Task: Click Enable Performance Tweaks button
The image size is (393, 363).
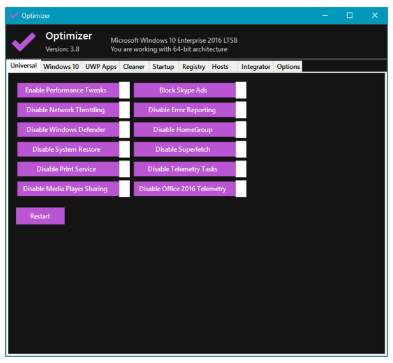Action: coord(68,90)
